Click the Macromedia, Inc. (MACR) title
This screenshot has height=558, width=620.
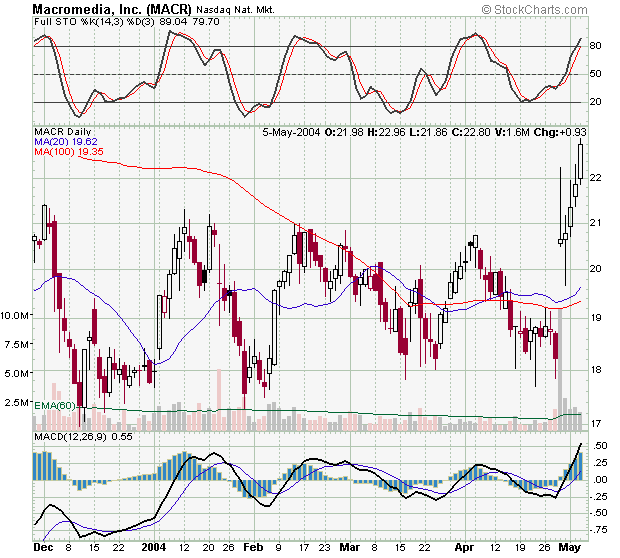point(112,9)
